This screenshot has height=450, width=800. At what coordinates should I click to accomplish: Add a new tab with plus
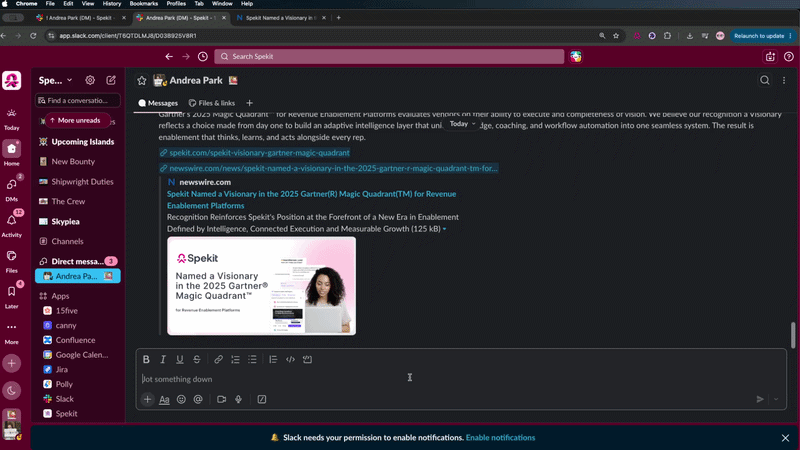tap(249, 103)
